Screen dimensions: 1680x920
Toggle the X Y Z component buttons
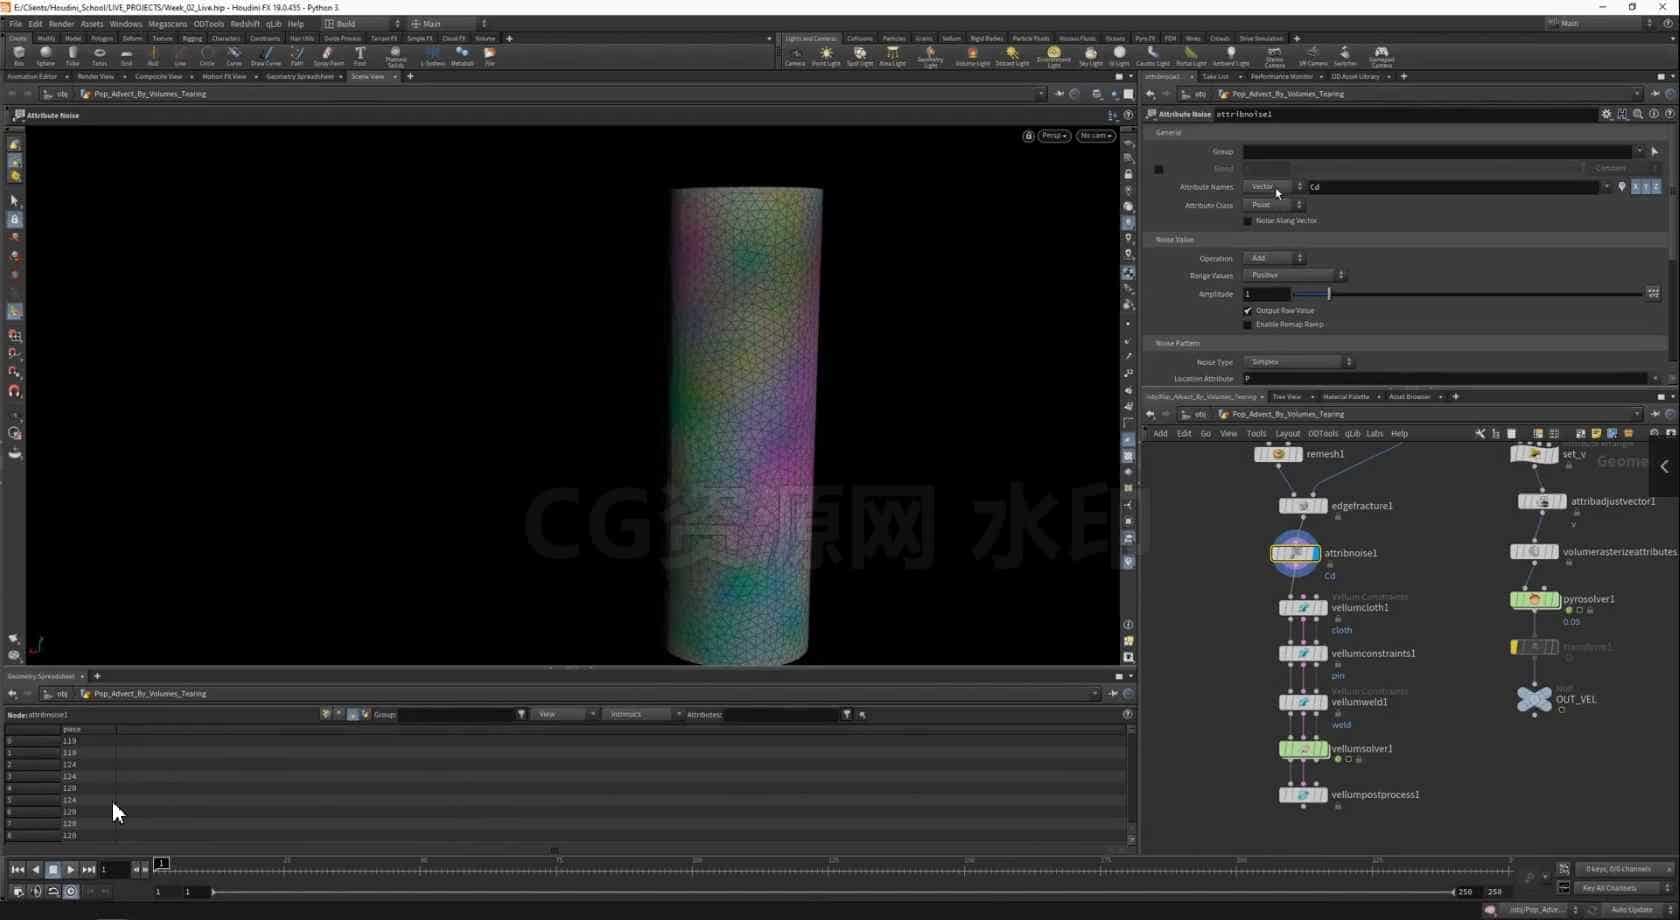(1646, 187)
